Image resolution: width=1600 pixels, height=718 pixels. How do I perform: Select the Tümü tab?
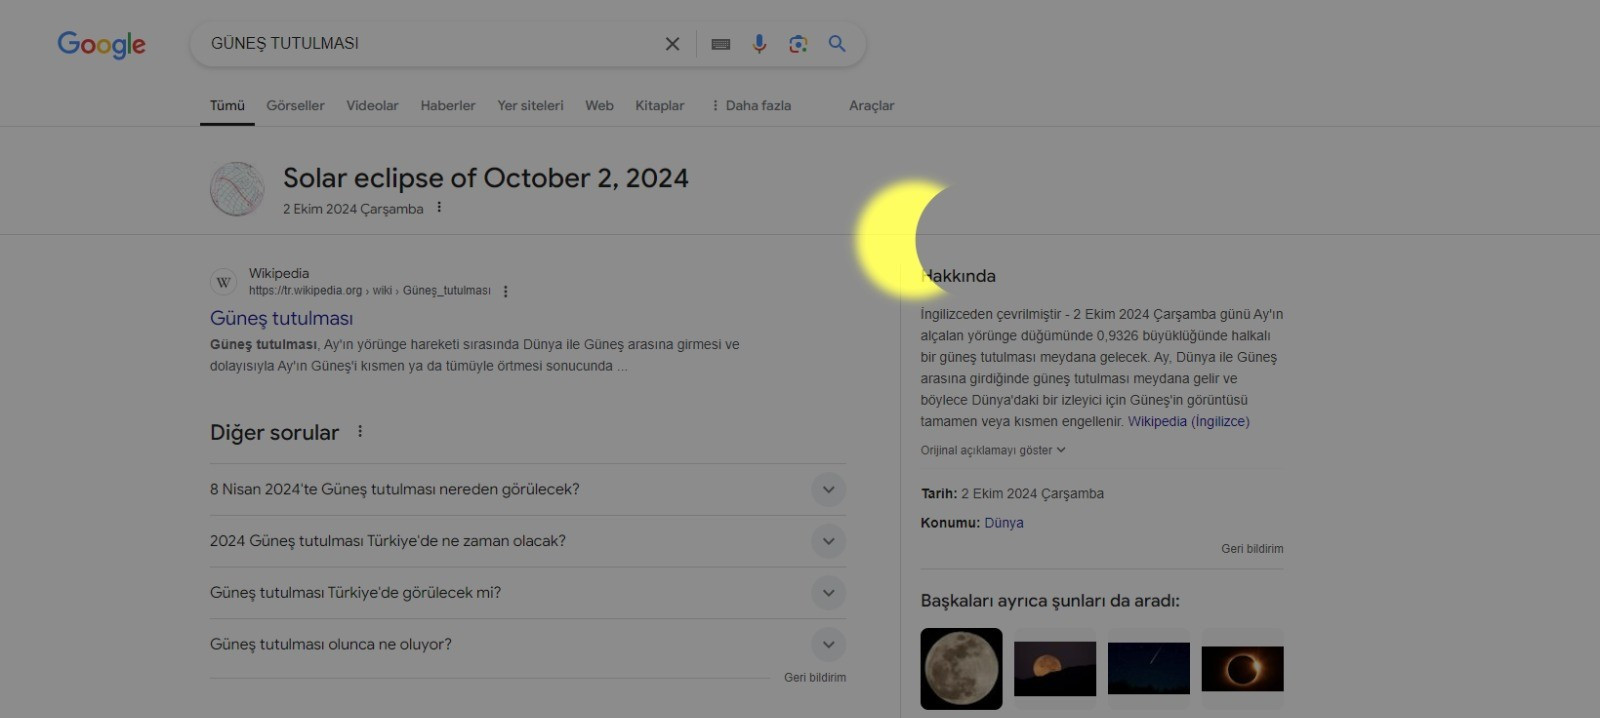227,105
